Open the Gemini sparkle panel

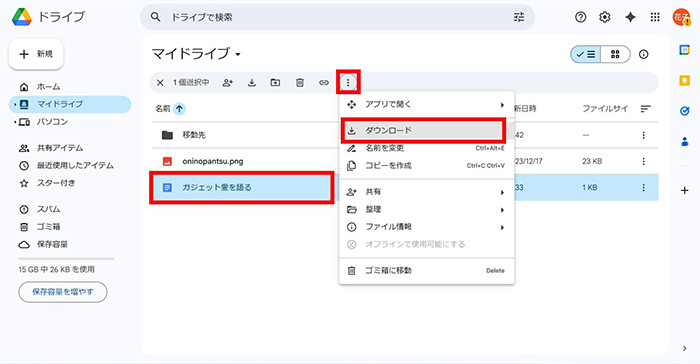[630, 17]
